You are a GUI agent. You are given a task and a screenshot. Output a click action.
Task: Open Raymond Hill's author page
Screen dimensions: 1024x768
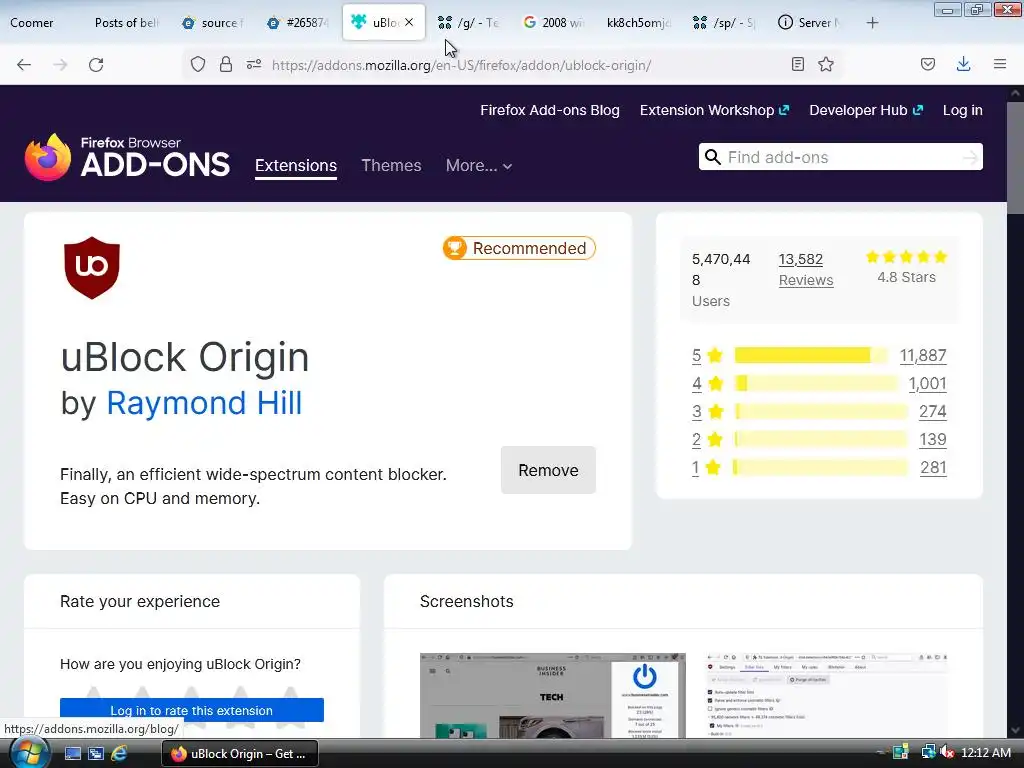204,403
